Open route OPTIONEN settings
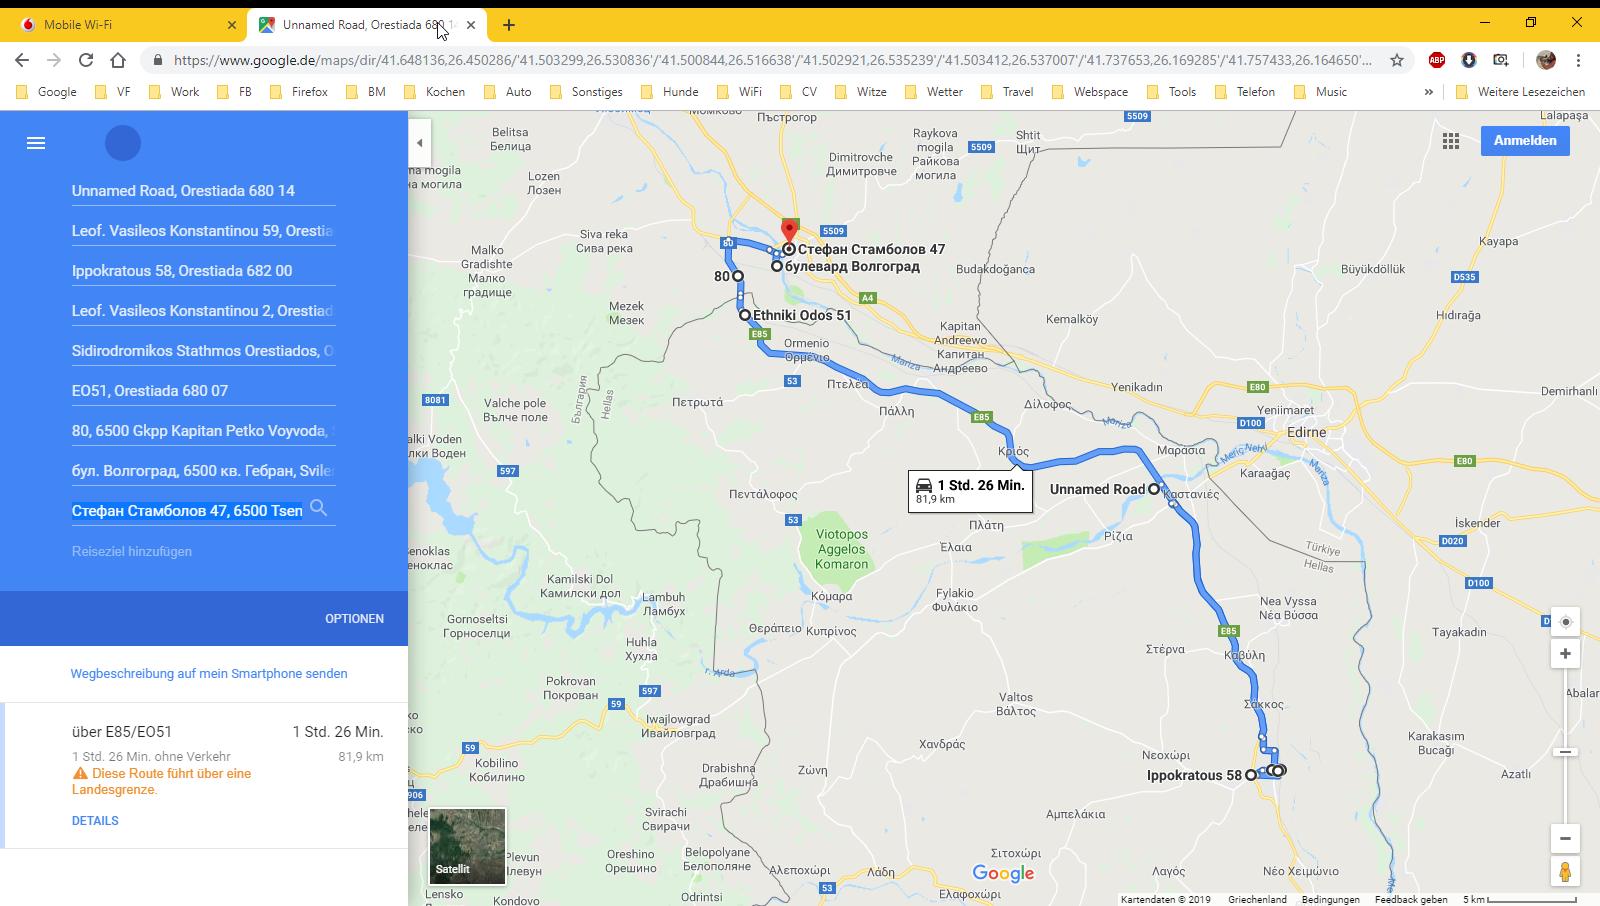 tap(354, 619)
